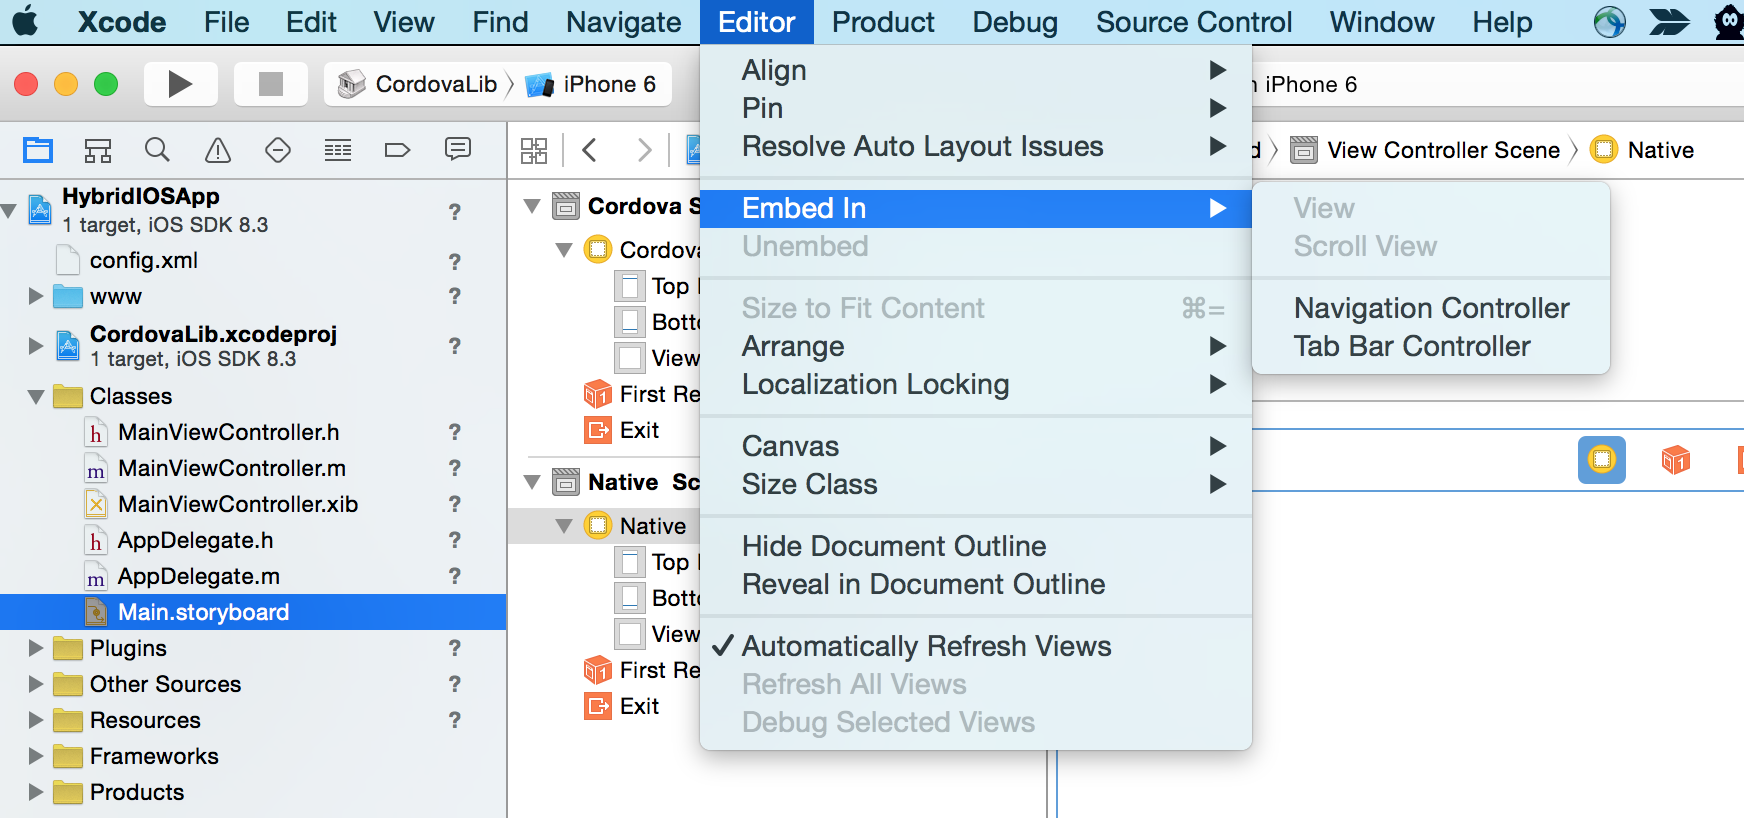This screenshot has height=818, width=1744.
Task: Open the Size Class submenu
Action: [x=976, y=484]
